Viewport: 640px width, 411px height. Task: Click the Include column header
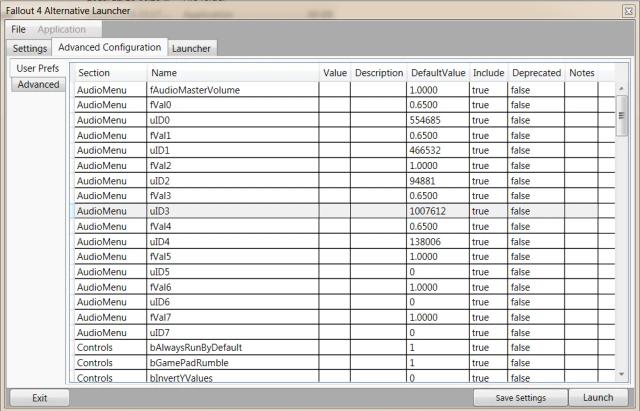[x=489, y=73]
